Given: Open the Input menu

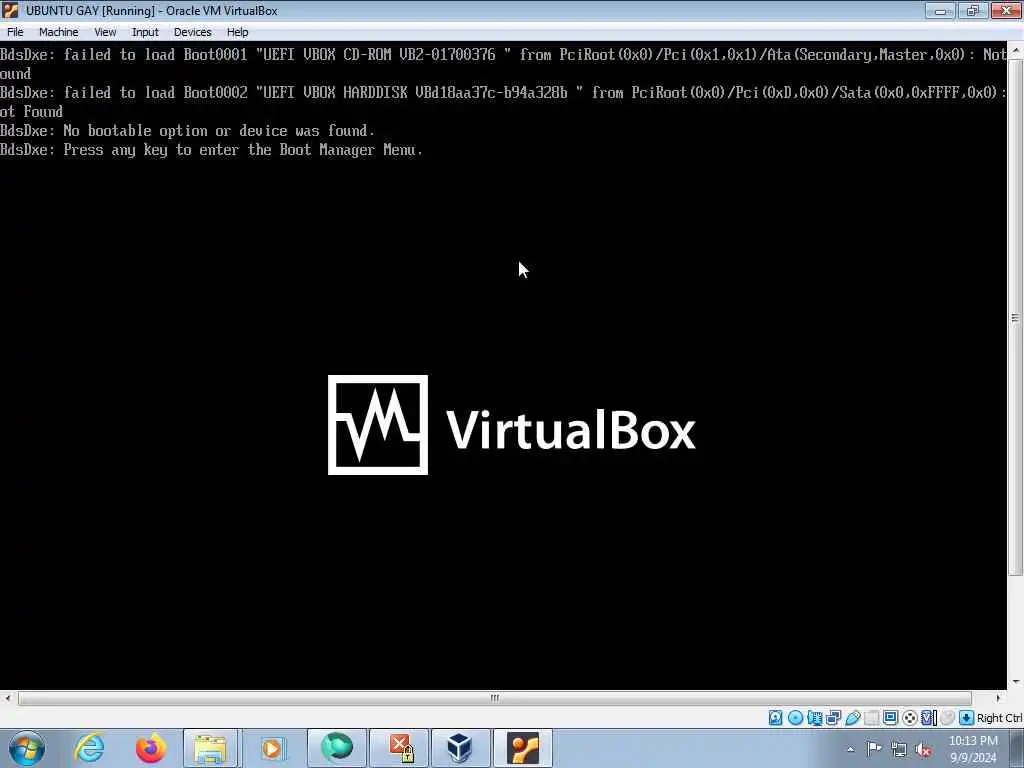Looking at the screenshot, I should pos(145,32).
